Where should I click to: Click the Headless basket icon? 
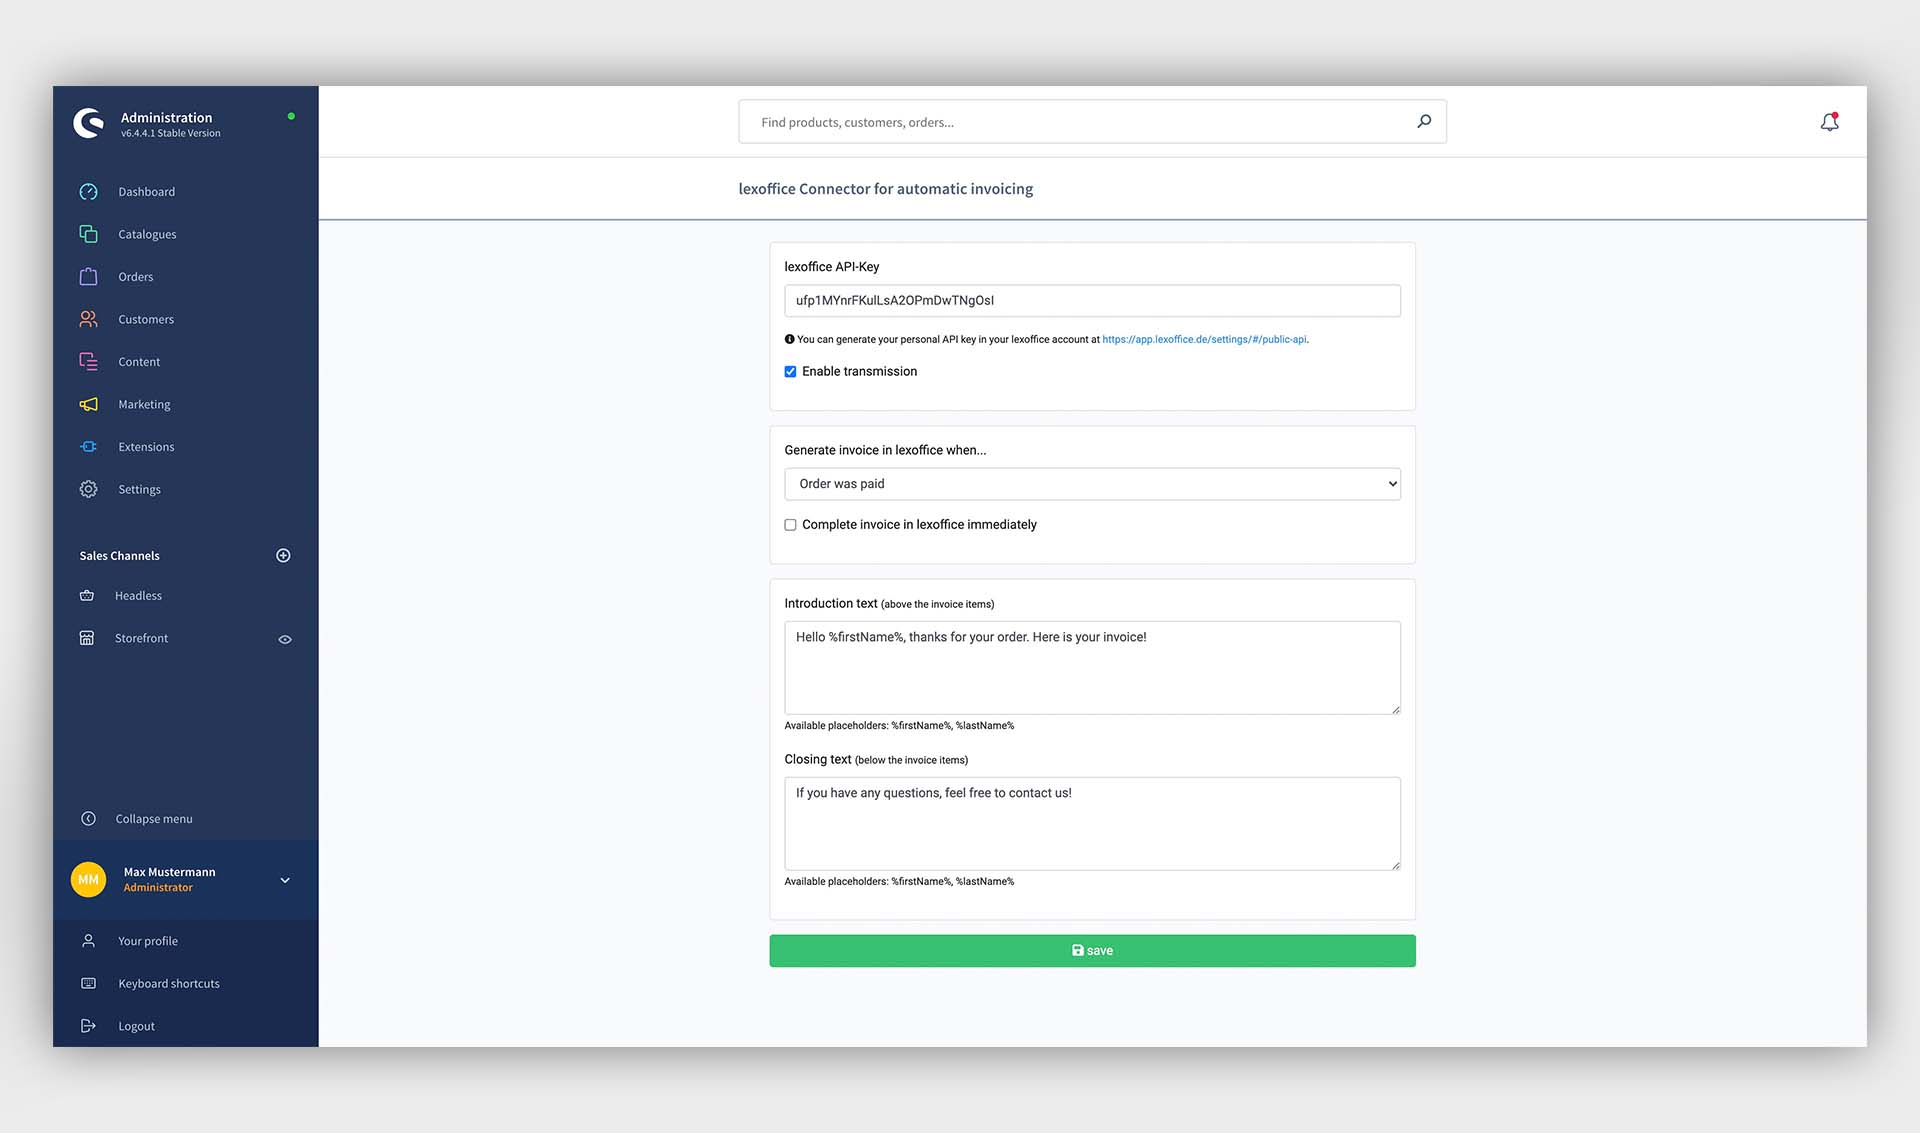tap(87, 596)
